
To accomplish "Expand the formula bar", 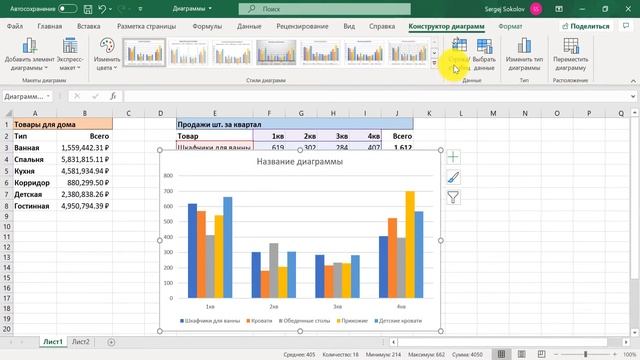I will click(633, 96).
